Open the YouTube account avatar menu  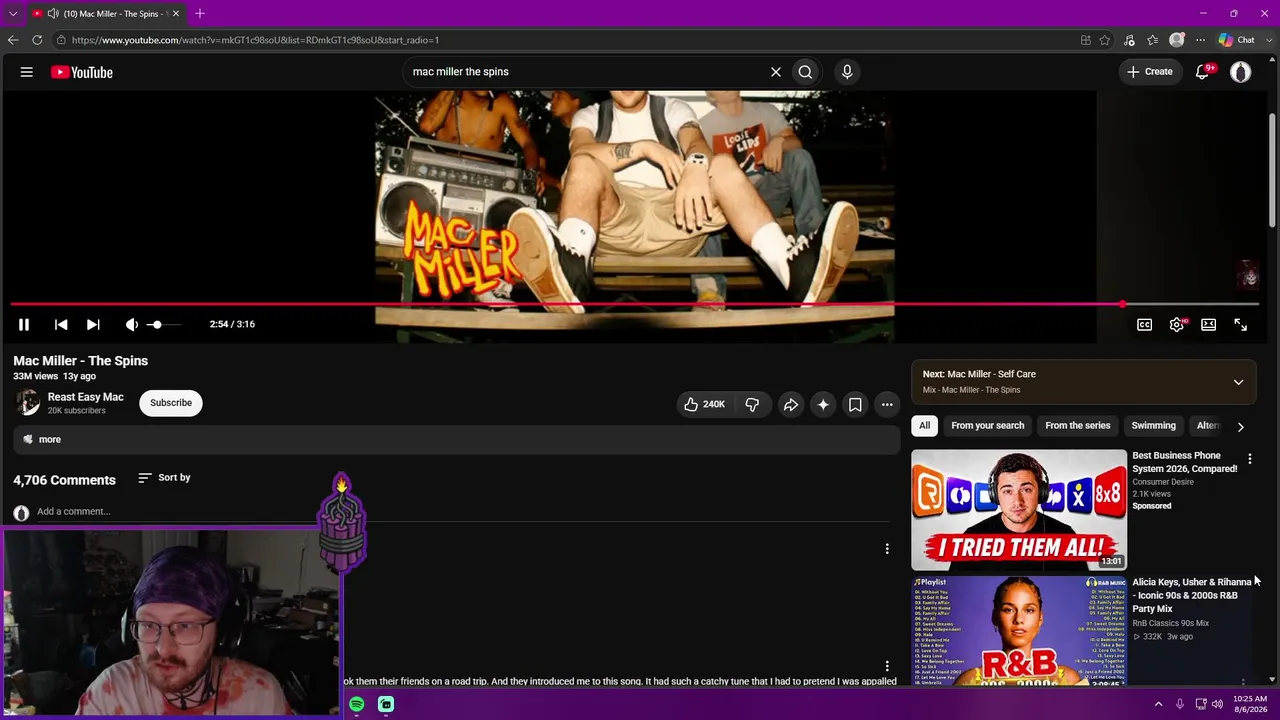tap(1241, 72)
